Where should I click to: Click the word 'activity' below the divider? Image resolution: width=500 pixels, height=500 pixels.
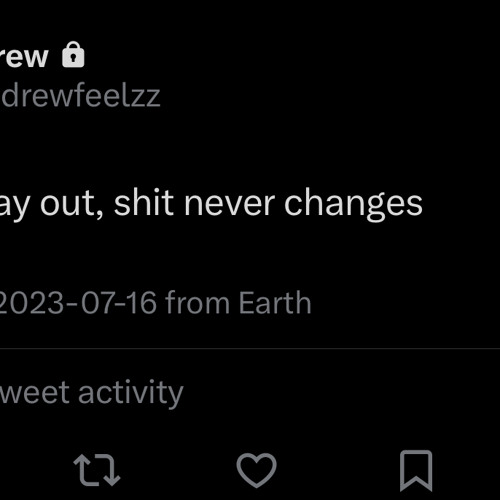tap(131, 393)
